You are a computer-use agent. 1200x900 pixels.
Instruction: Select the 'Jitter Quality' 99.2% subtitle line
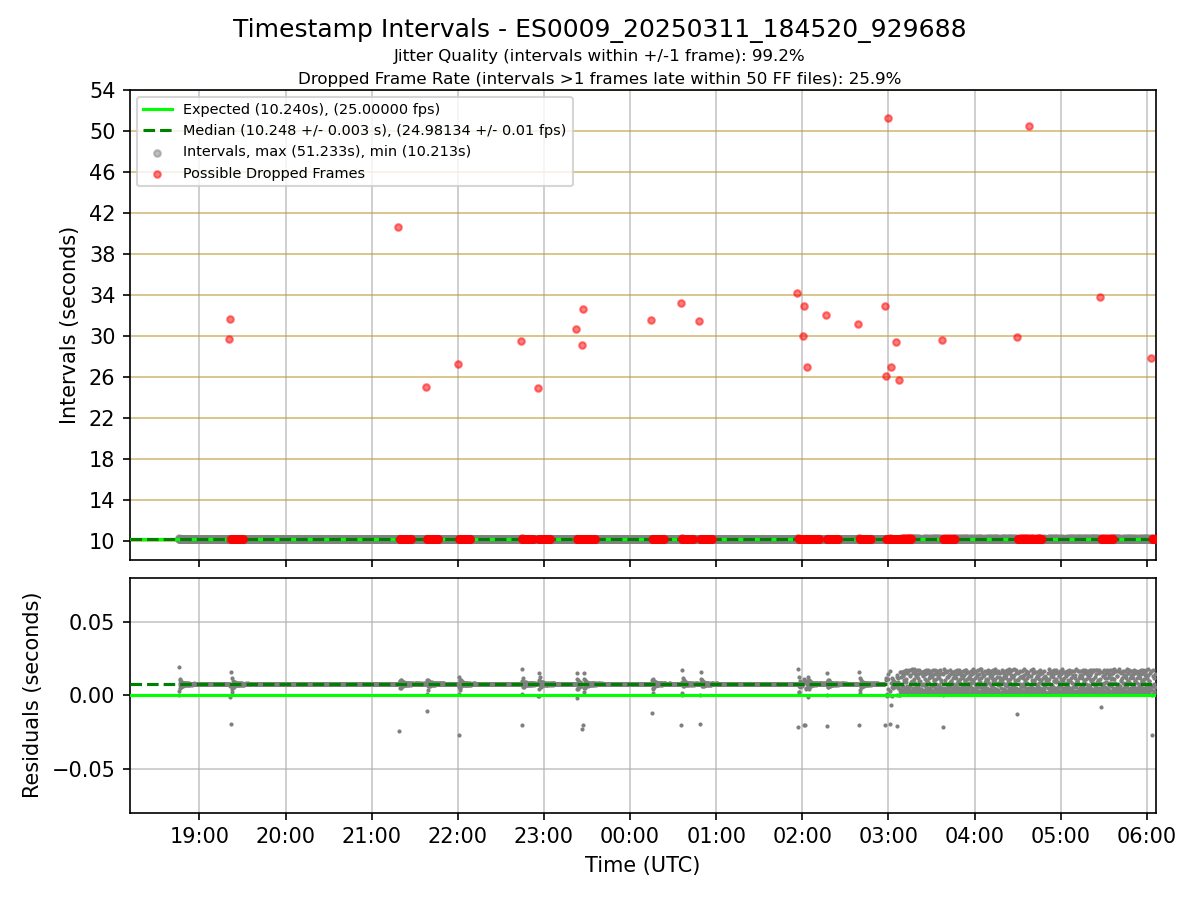pyautogui.click(x=599, y=56)
